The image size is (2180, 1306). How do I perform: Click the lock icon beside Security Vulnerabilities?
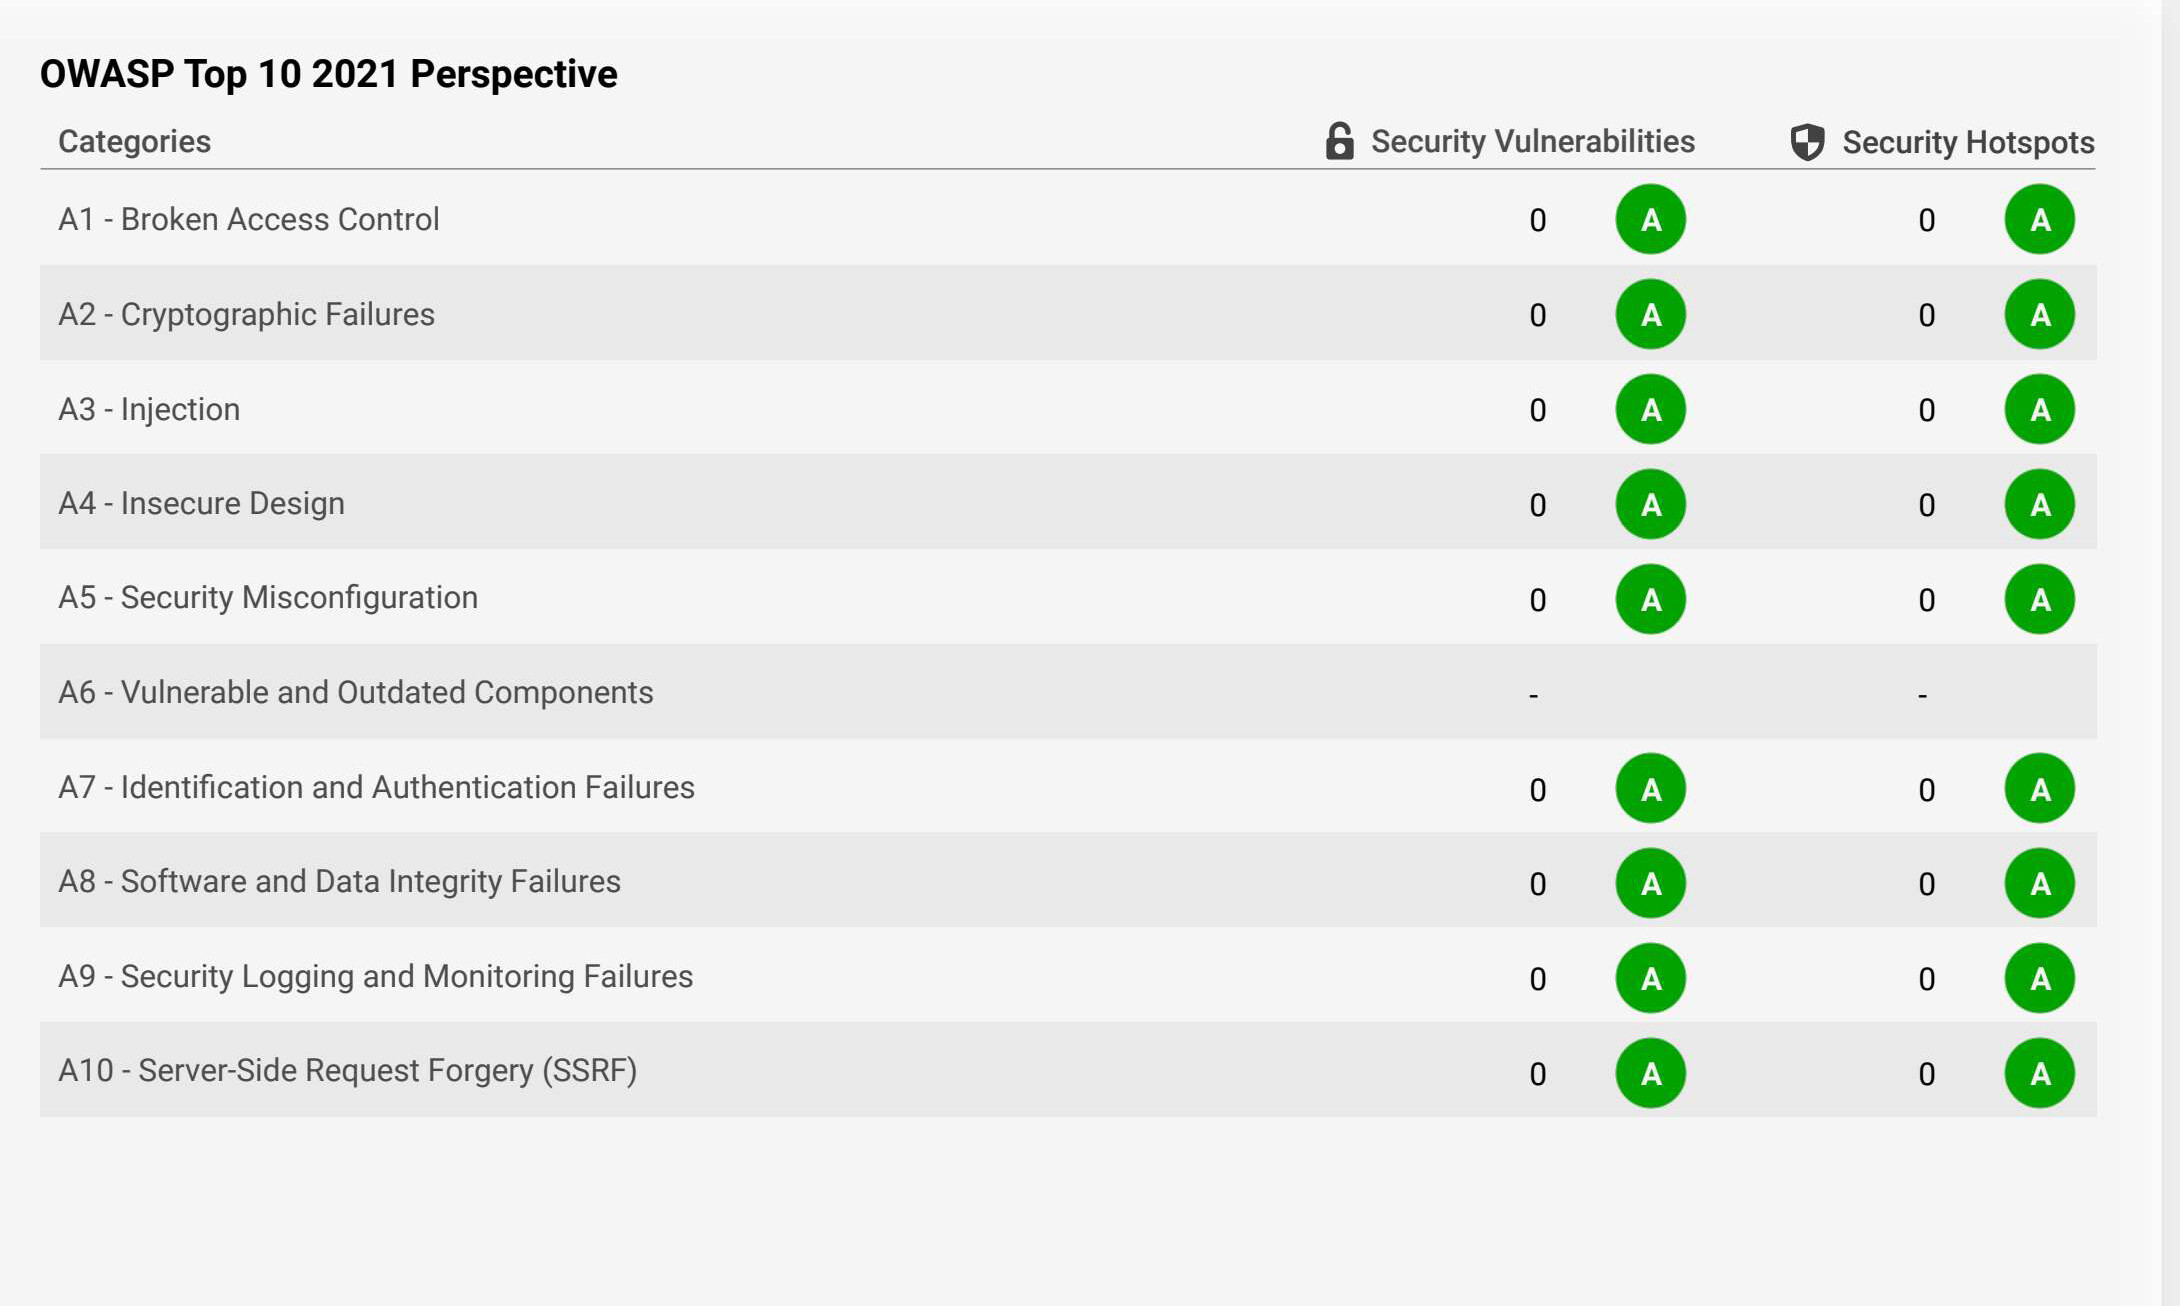pyautogui.click(x=1338, y=140)
